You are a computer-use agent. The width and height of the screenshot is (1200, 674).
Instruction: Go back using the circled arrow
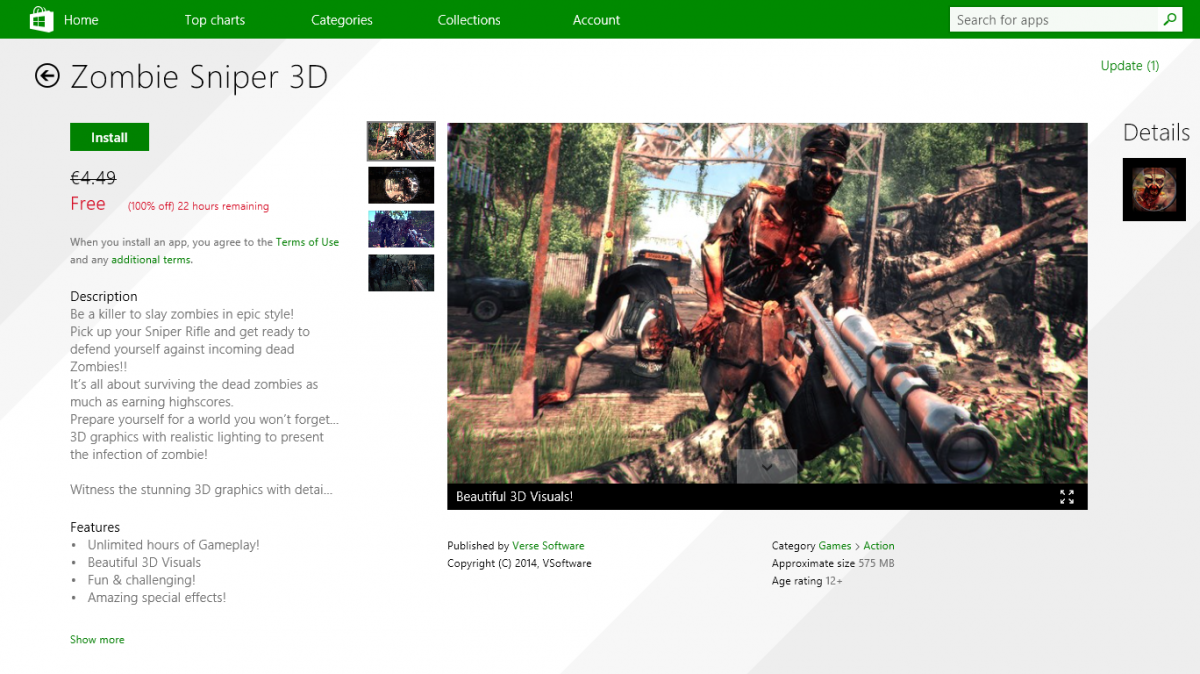[47, 76]
